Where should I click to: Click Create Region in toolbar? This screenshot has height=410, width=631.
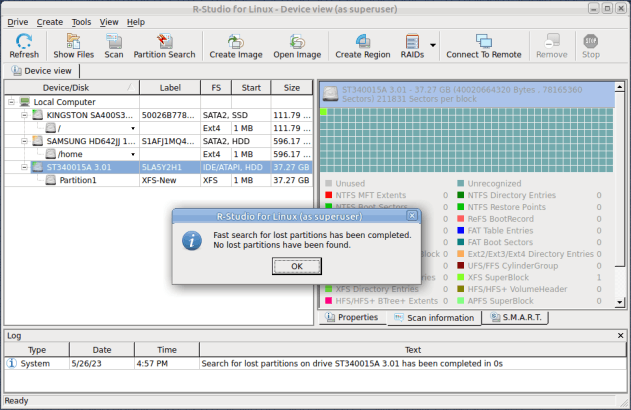(363, 46)
